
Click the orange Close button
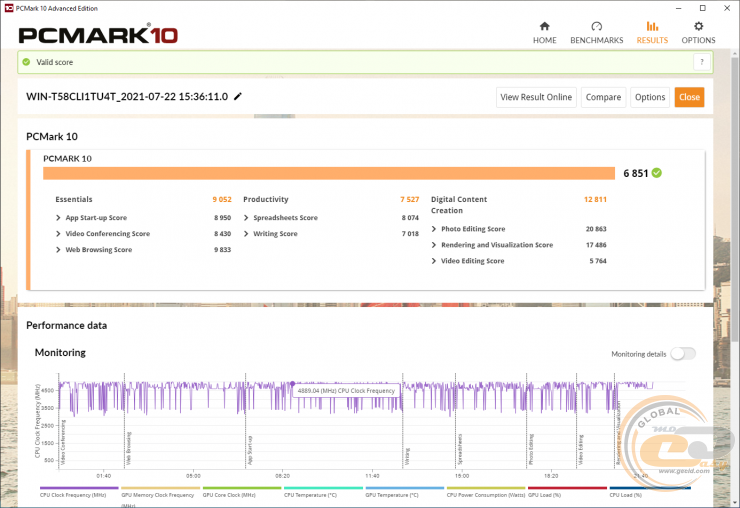coord(690,97)
